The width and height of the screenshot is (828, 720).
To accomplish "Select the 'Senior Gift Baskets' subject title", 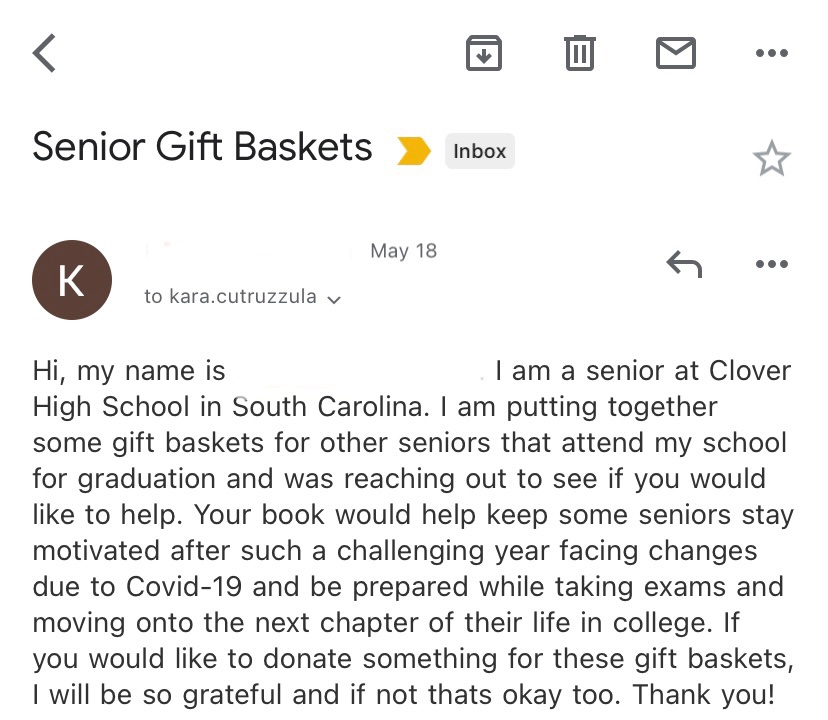I will click(202, 146).
